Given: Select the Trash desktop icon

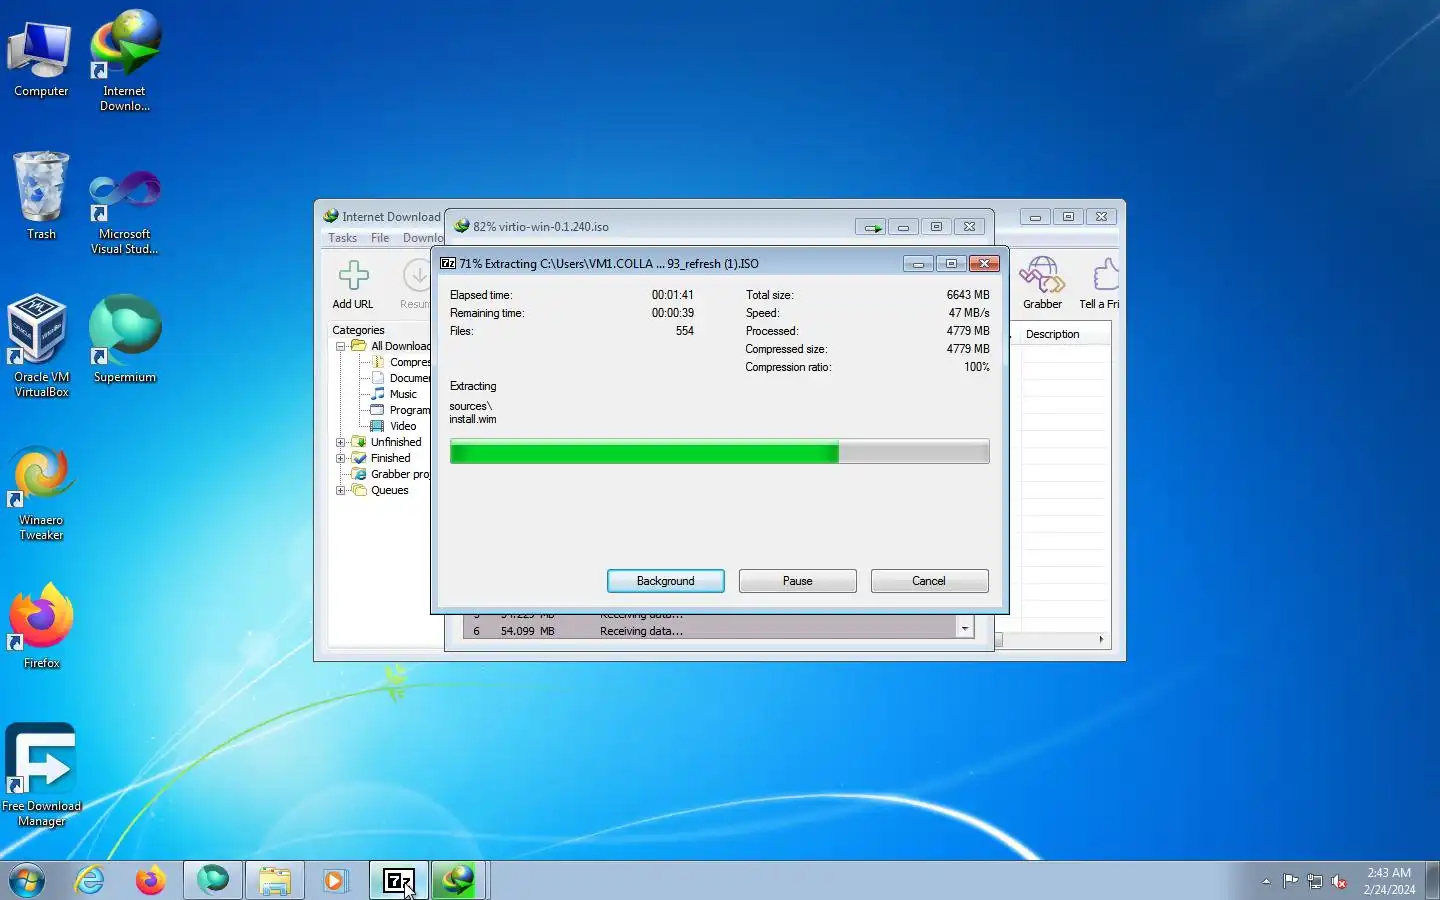Looking at the screenshot, I should (41, 196).
